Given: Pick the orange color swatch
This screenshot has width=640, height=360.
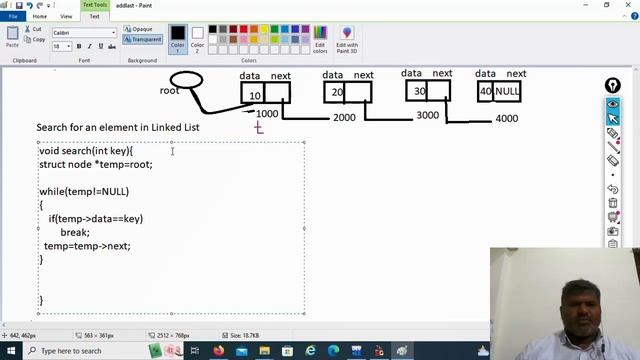Looking at the screenshot, I should pyautogui.click(x=254, y=29).
